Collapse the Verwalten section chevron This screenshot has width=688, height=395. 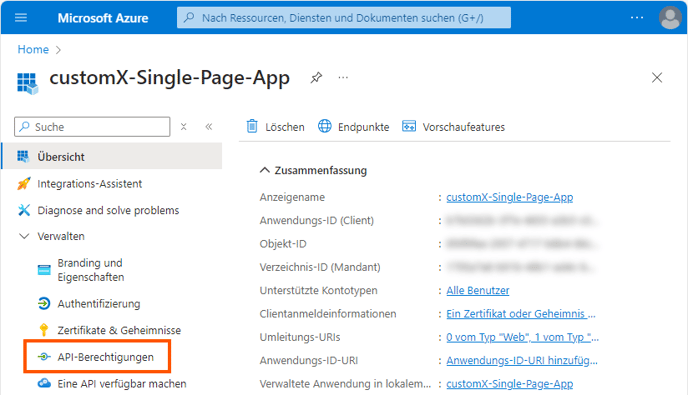24,236
